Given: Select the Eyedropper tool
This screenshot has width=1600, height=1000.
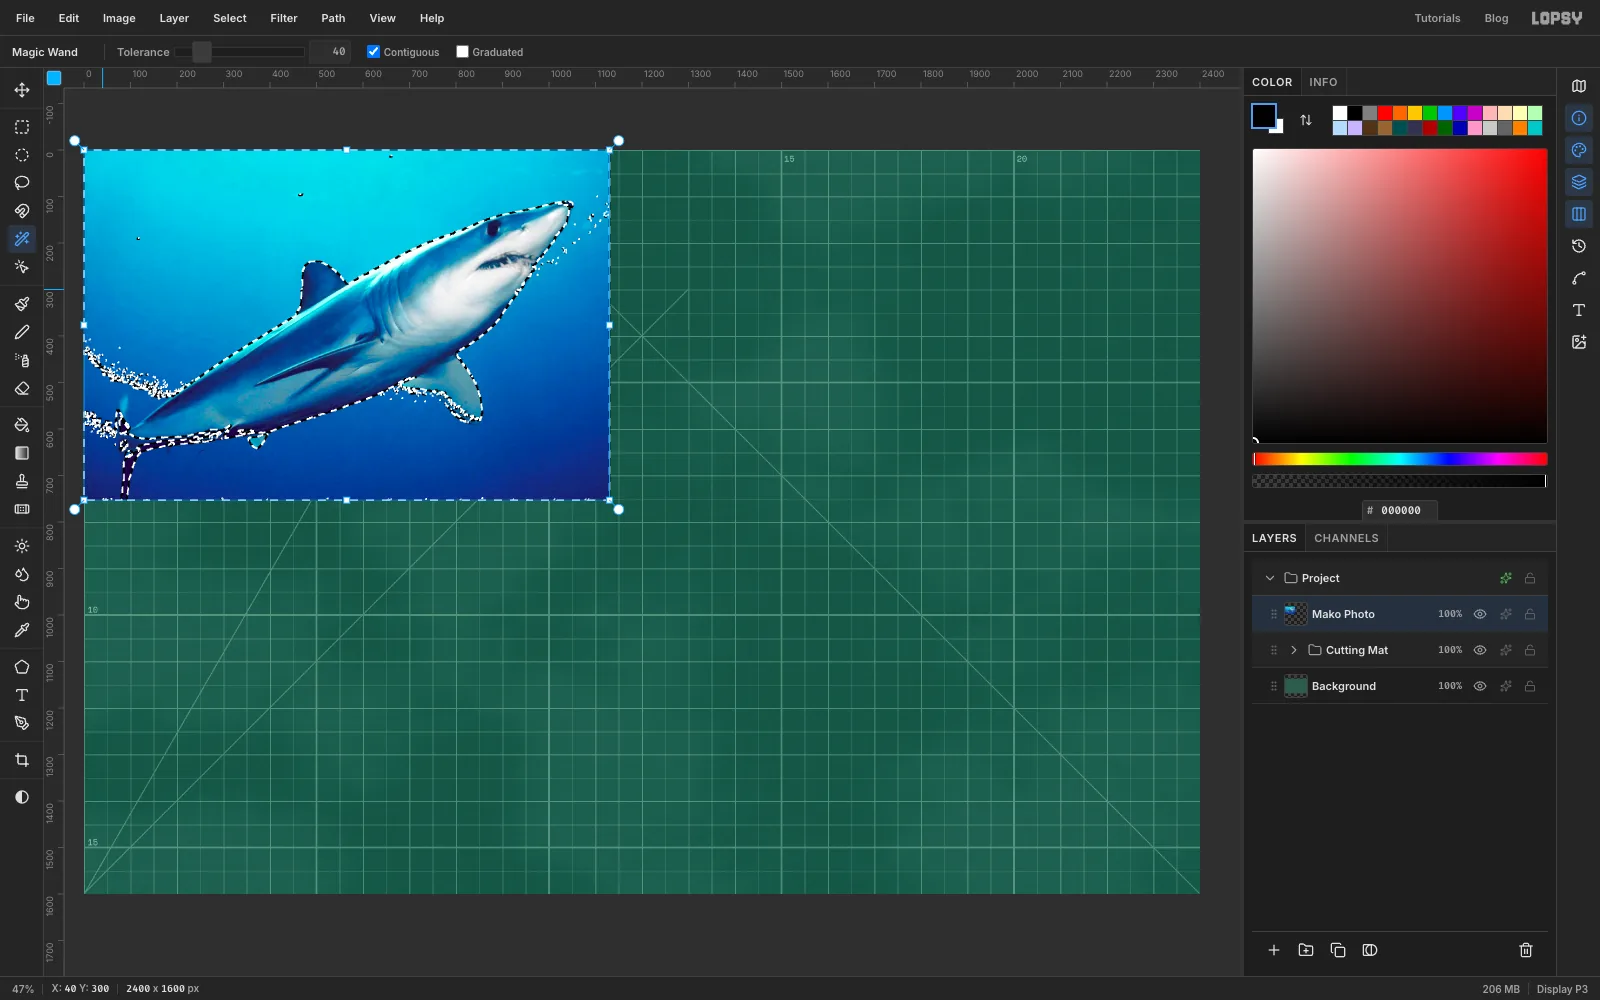Looking at the screenshot, I should pyautogui.click(x=22, y=630).
